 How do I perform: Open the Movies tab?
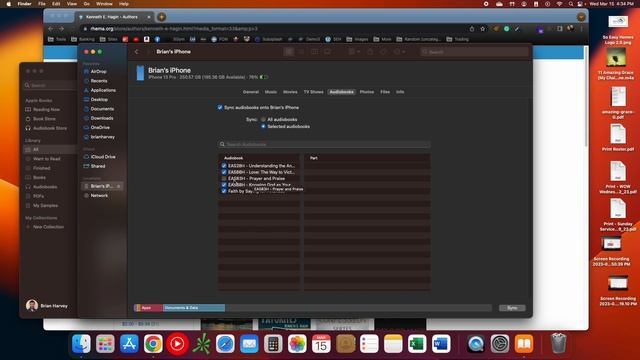pyautogui.click(x=290, y=92)
